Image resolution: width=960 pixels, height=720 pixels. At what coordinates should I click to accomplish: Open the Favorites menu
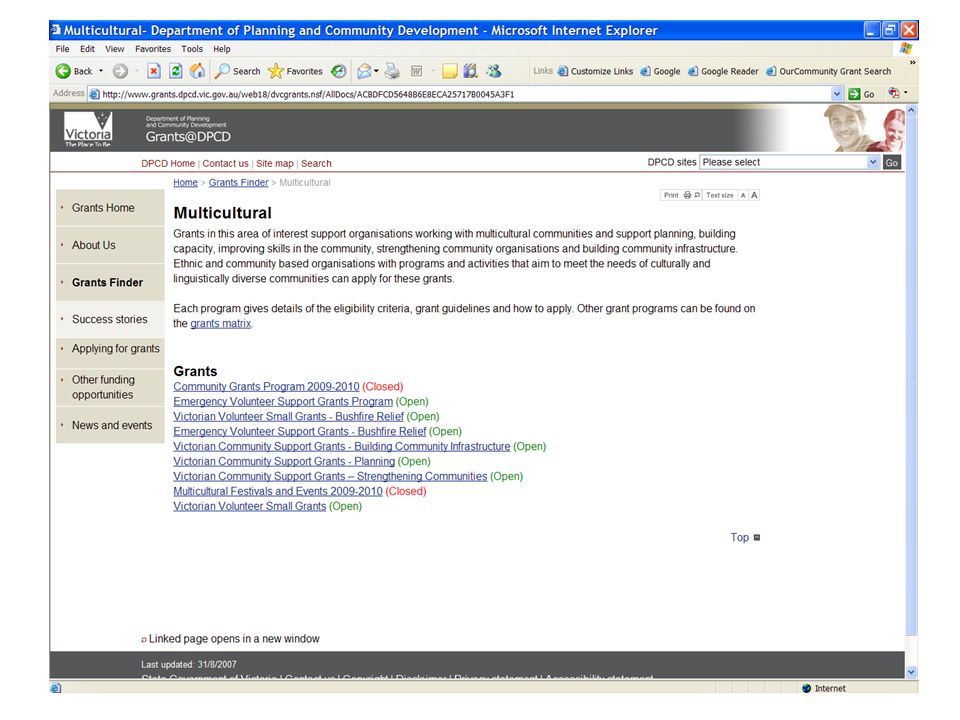click(x=153, y=49)
